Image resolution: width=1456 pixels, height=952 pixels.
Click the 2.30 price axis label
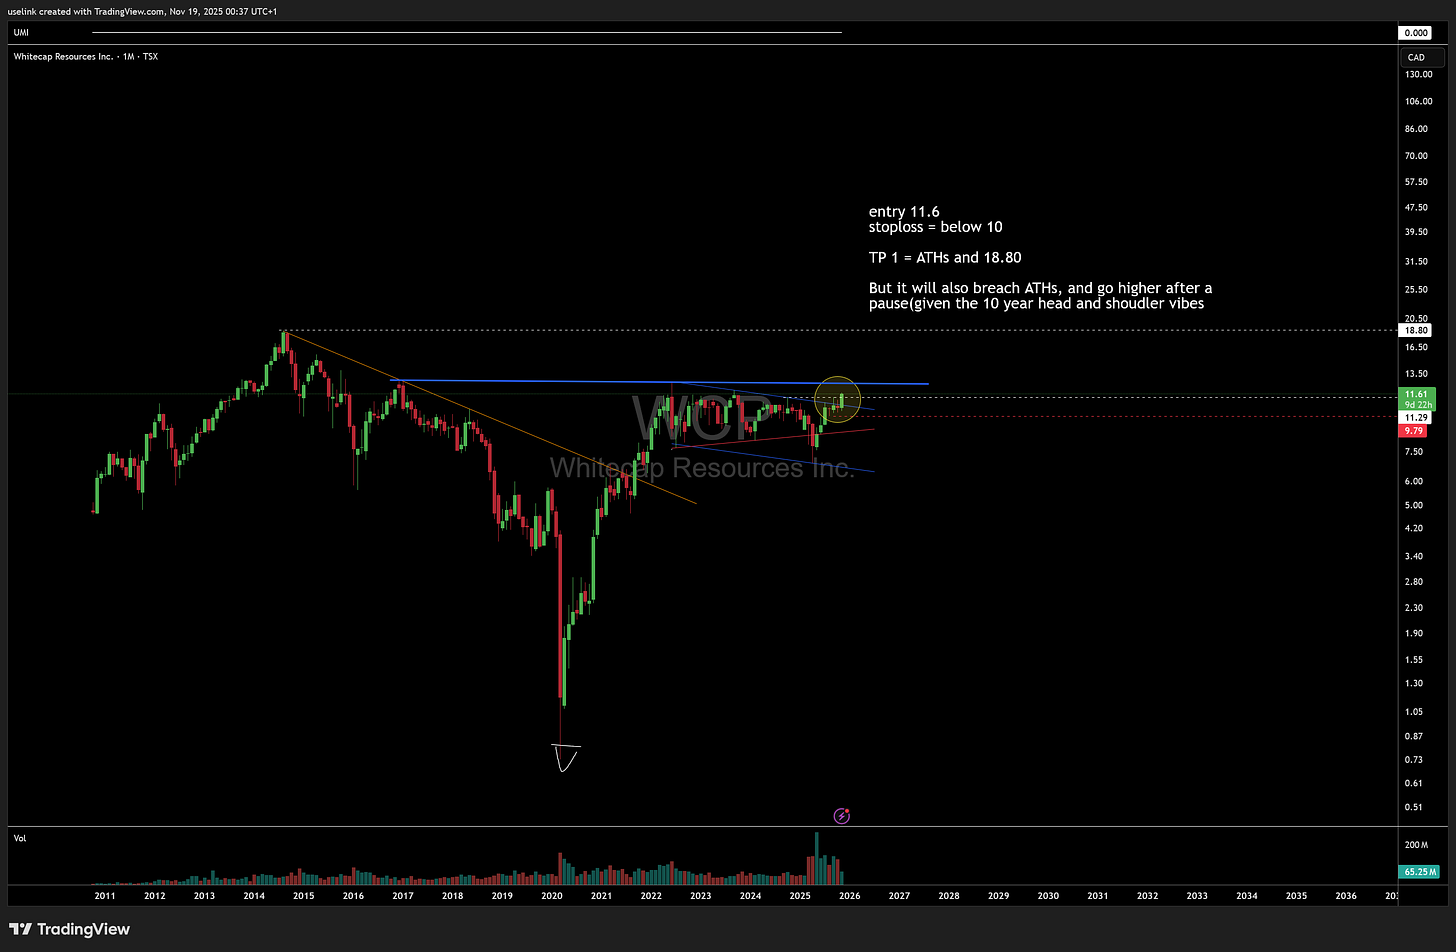tap(1413, 608)
